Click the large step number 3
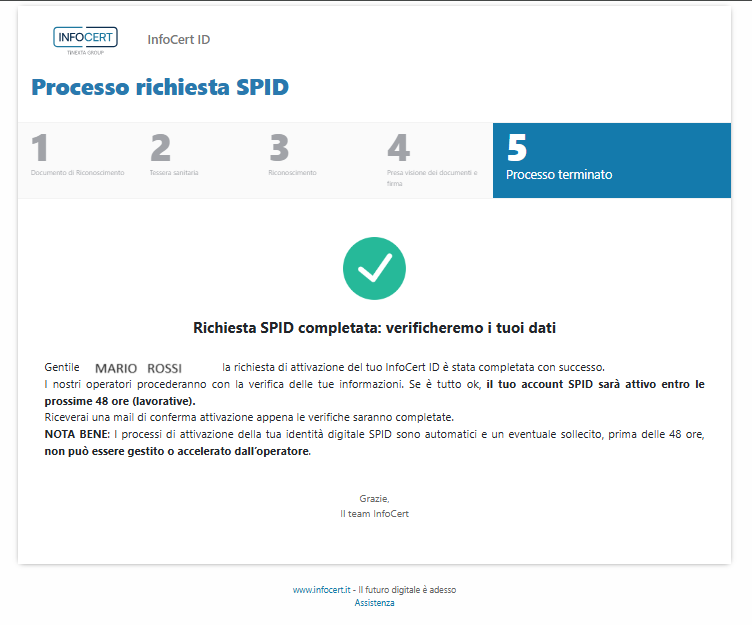Viewport: 752px width, 625px height. 279,148
